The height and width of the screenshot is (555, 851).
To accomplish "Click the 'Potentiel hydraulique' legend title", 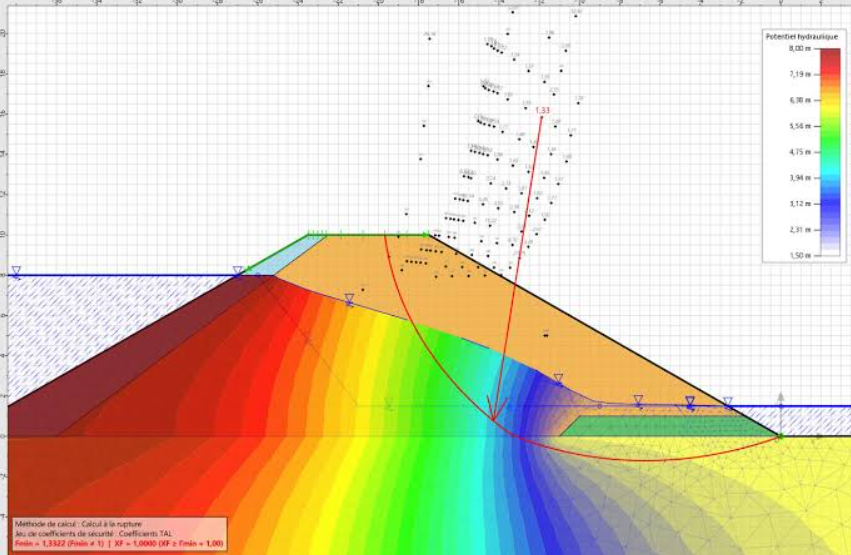I will coord(801,37).
